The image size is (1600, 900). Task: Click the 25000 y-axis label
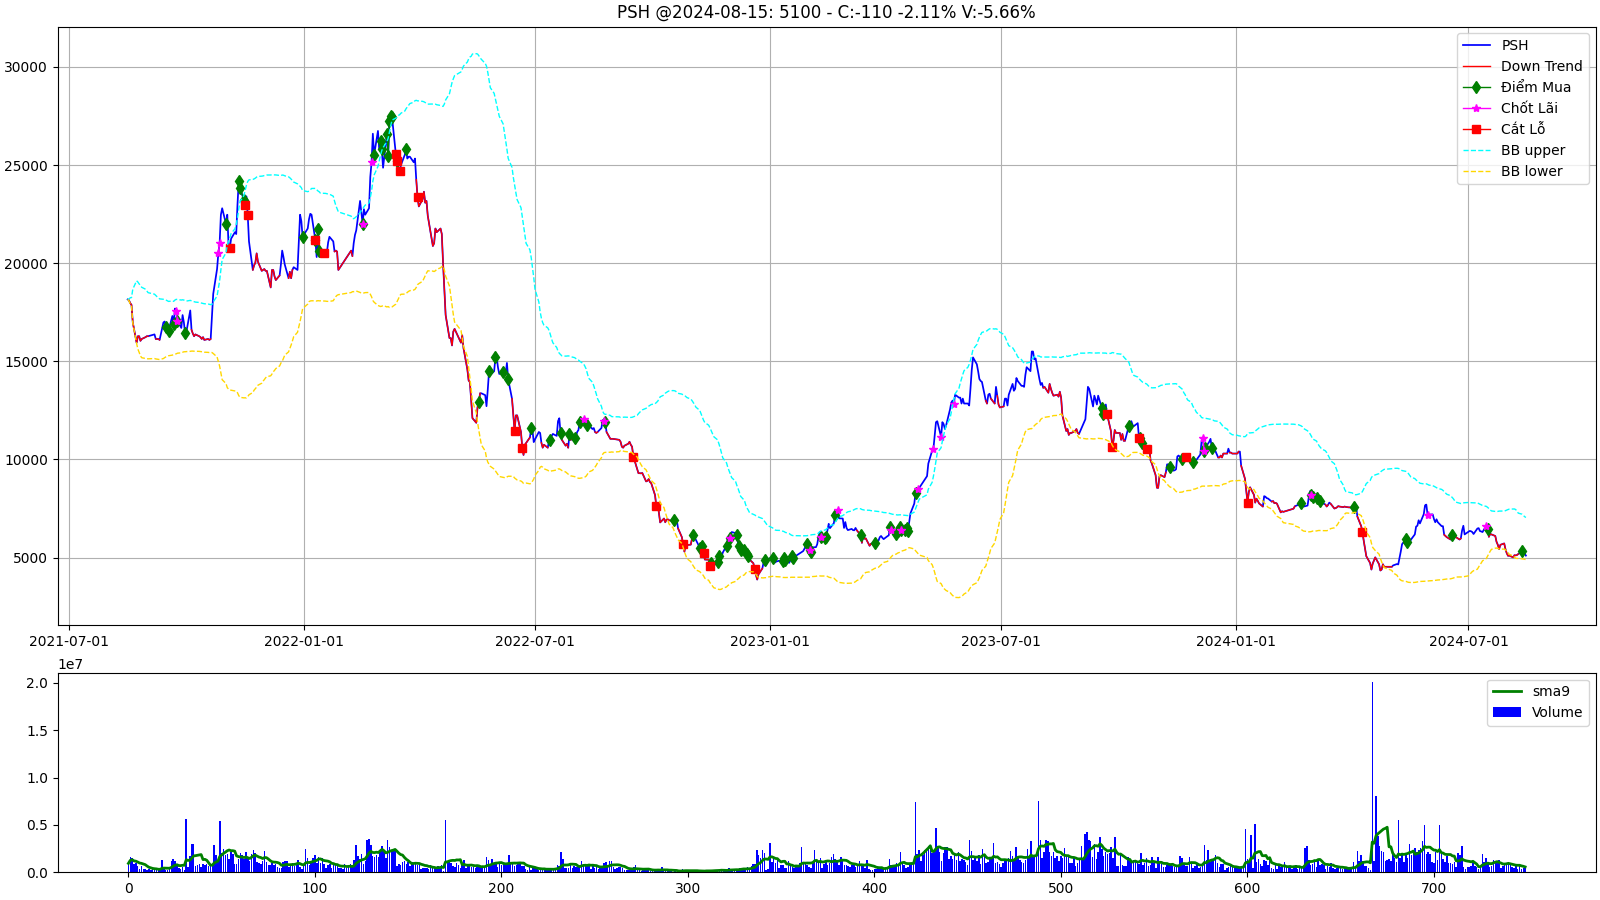point(26,165)
